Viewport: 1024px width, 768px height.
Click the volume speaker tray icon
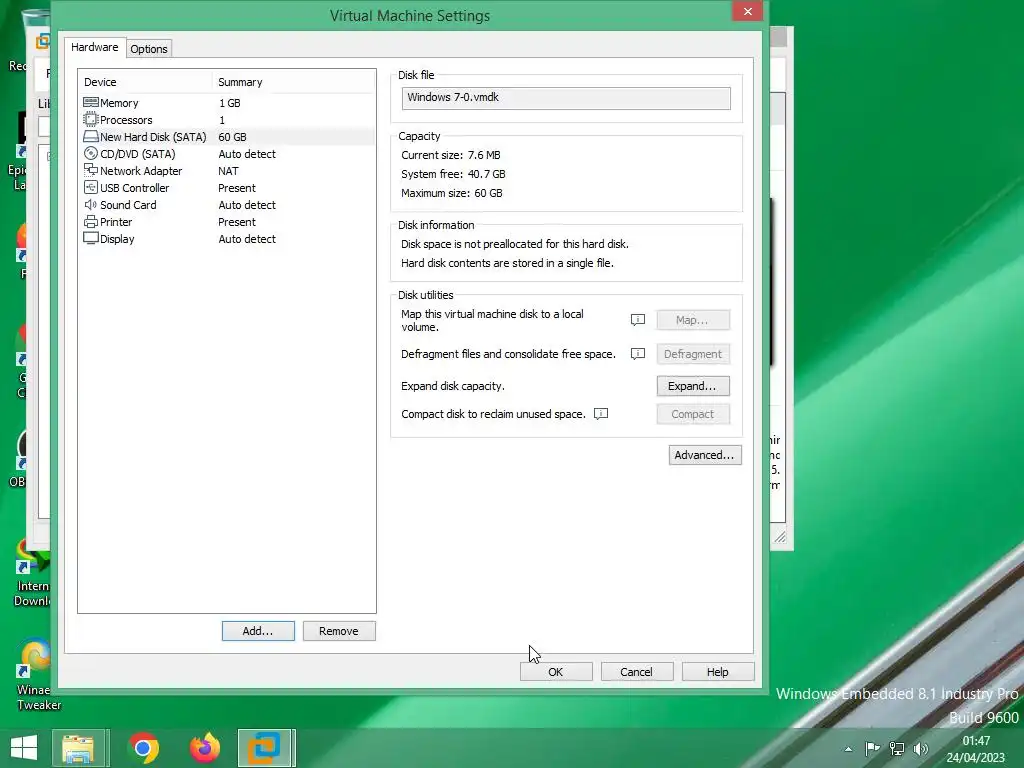[921, 748]
